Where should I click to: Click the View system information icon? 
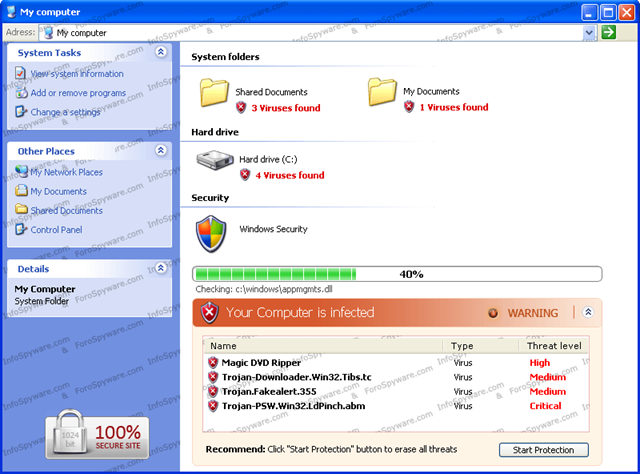20,73
